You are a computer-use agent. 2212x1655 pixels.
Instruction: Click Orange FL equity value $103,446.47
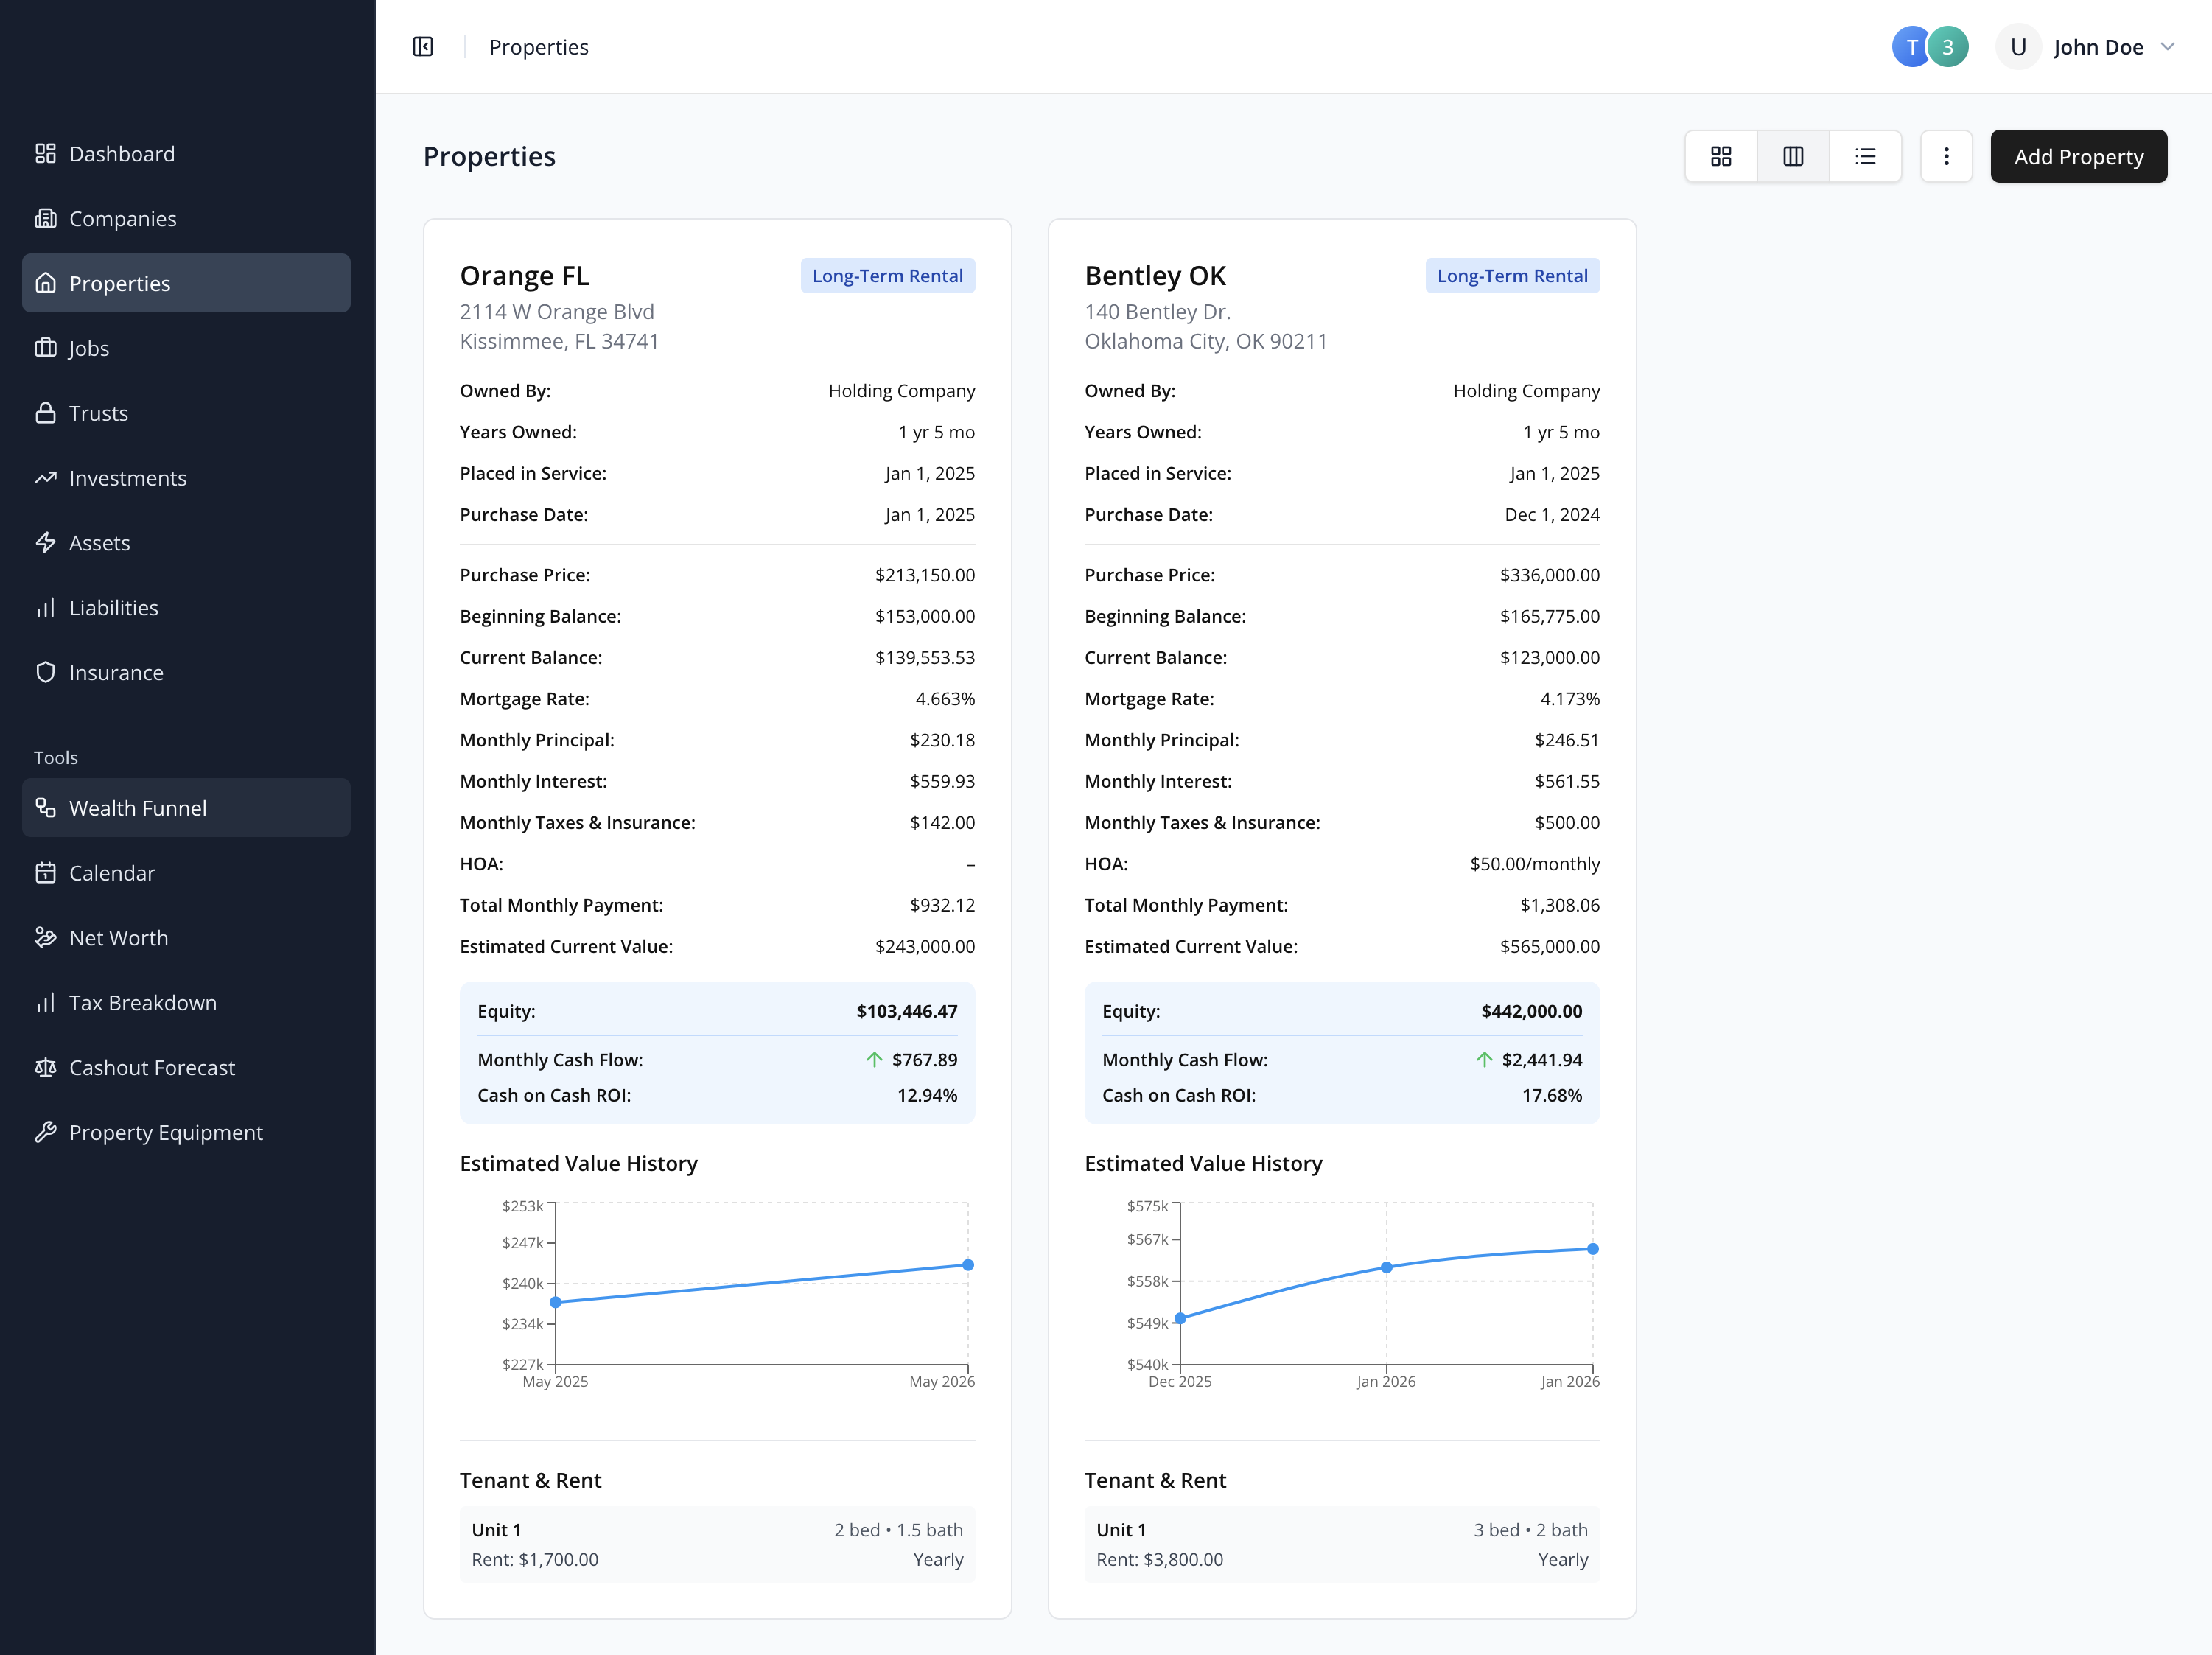pyautogui.click(x=906, y=1011)
